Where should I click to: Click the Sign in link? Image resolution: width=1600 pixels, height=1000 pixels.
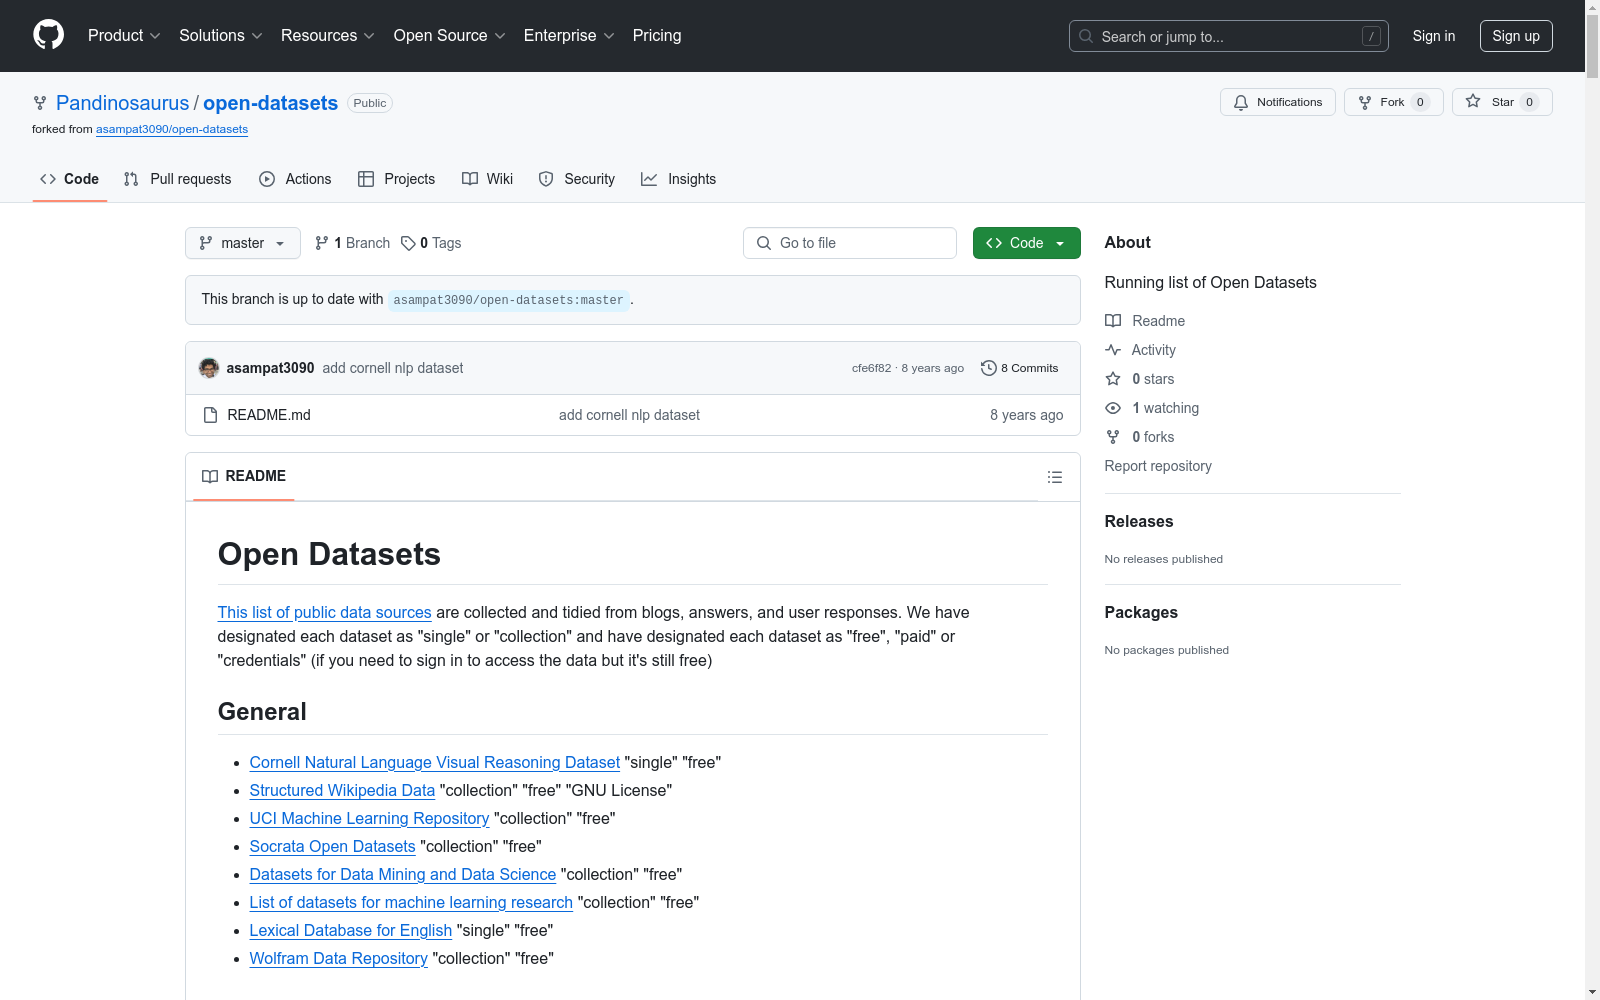1434,36
